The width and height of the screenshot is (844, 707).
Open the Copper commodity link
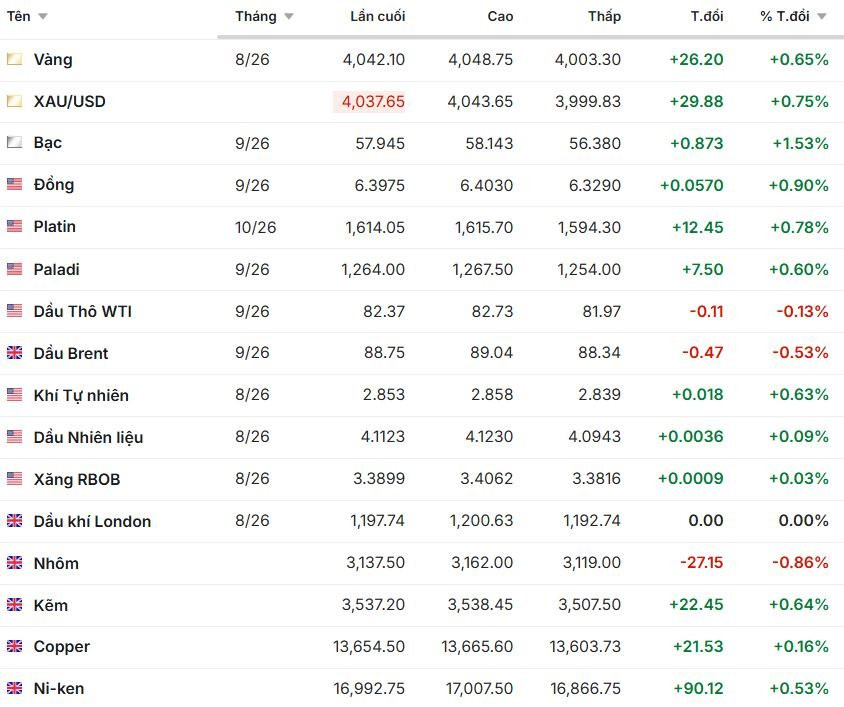click(61, 647)
